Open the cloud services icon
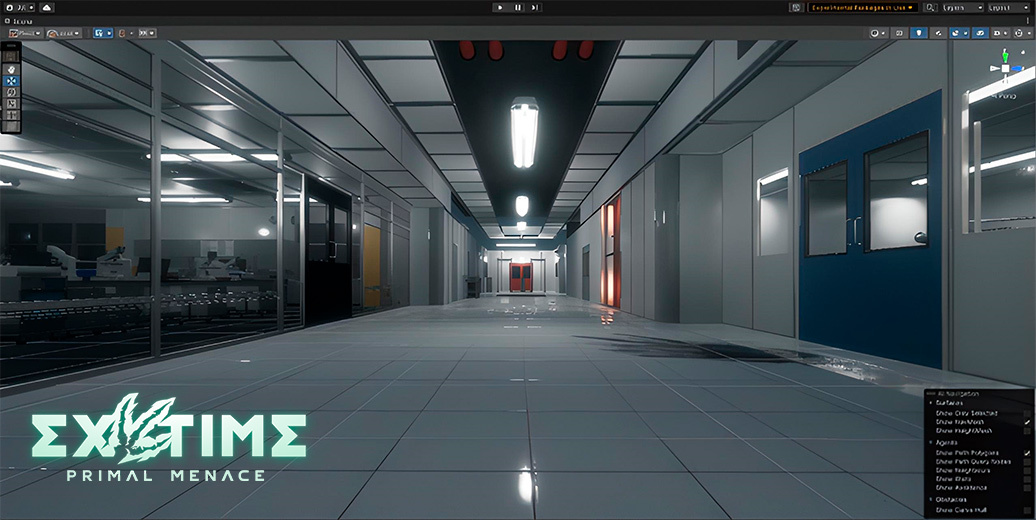The width and height of the screenshot is (1036, 520). pos(47,7)
